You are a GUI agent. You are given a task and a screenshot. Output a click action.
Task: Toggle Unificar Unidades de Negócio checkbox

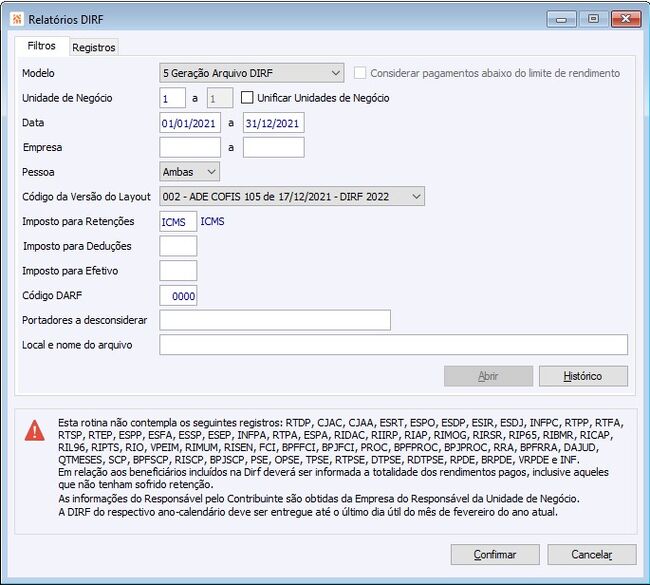click(247, 98)
